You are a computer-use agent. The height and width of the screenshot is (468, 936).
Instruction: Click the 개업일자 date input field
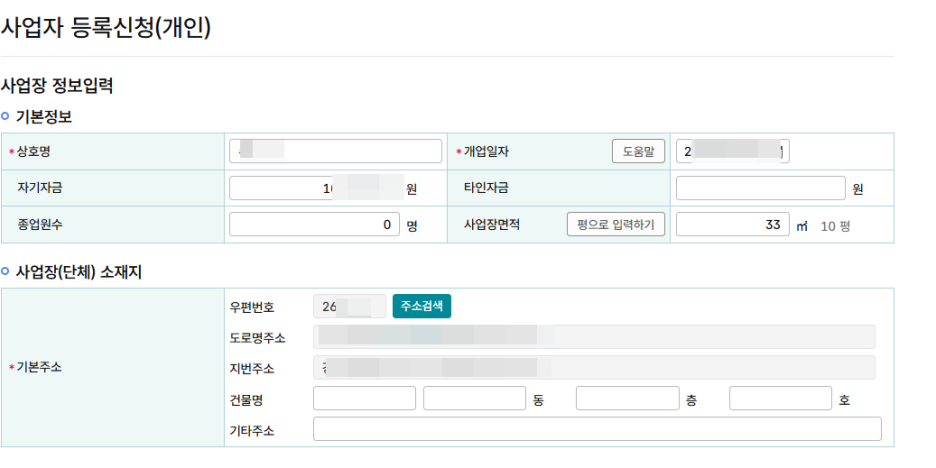coord(733,151)
